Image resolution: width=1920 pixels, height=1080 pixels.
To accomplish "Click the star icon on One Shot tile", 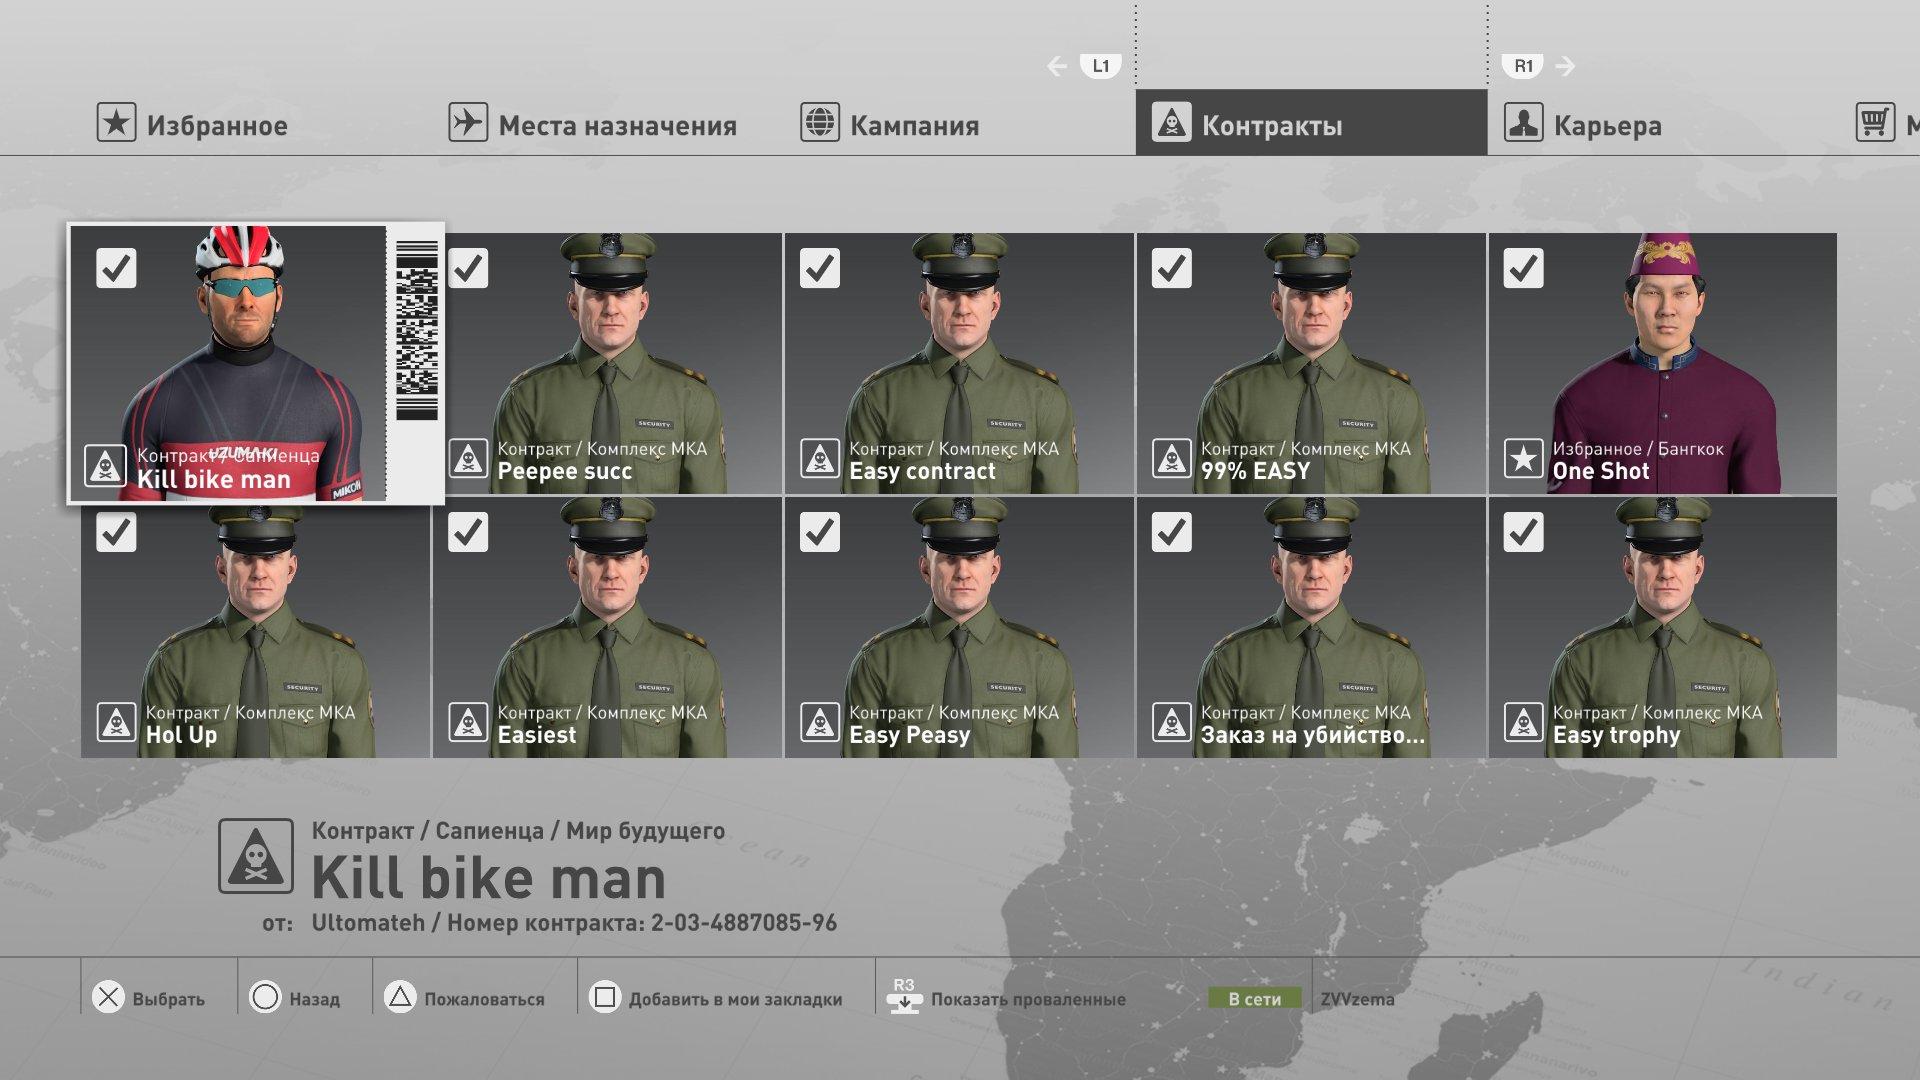I will tap(1523, 459).
